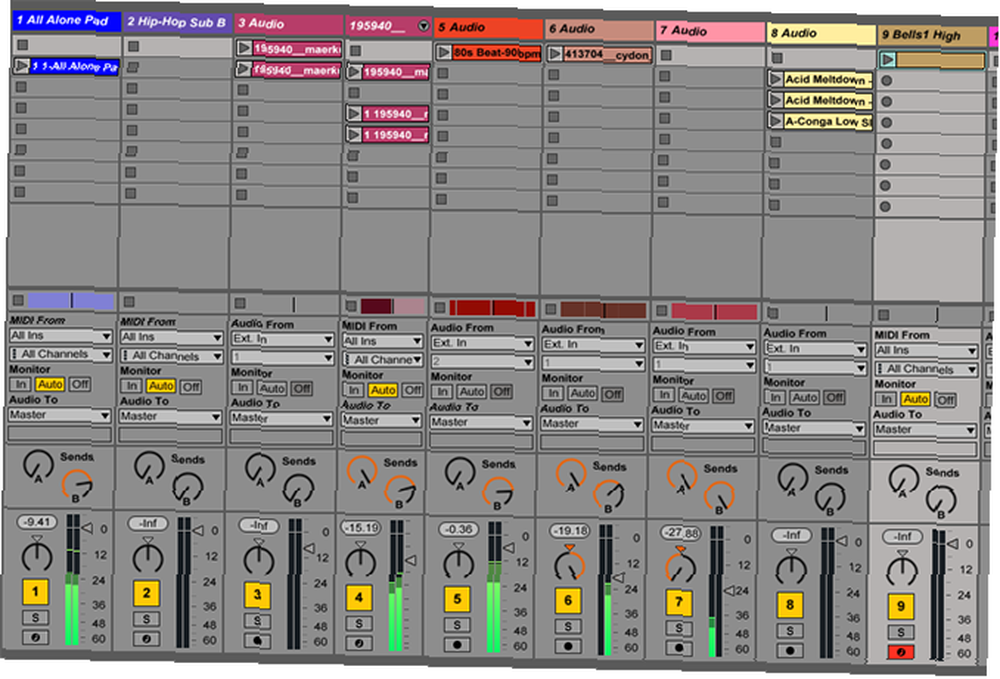Select track header '2 Hip-Hop Sub B'
The image size is (1000, 679).
point(177,22)
